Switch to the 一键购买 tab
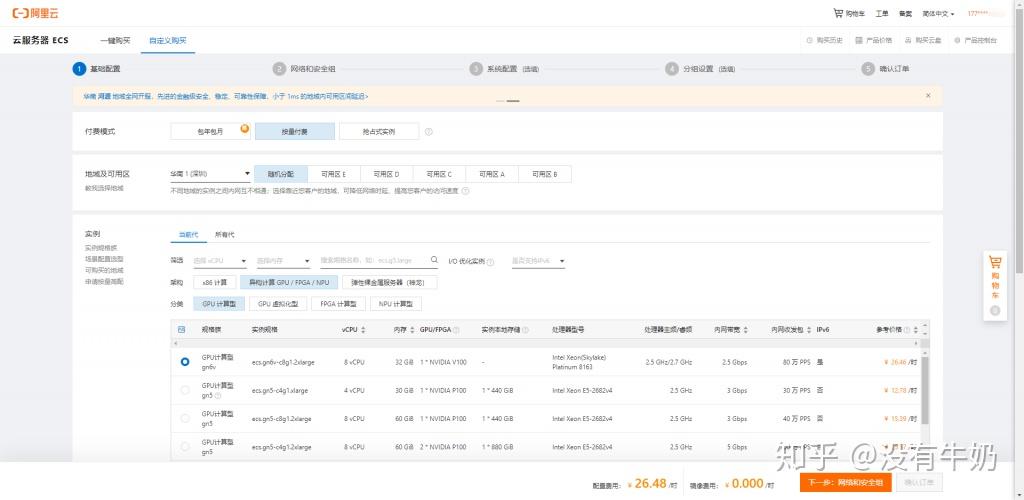Viewport: 1024px width, 500px height. [115, 40]
